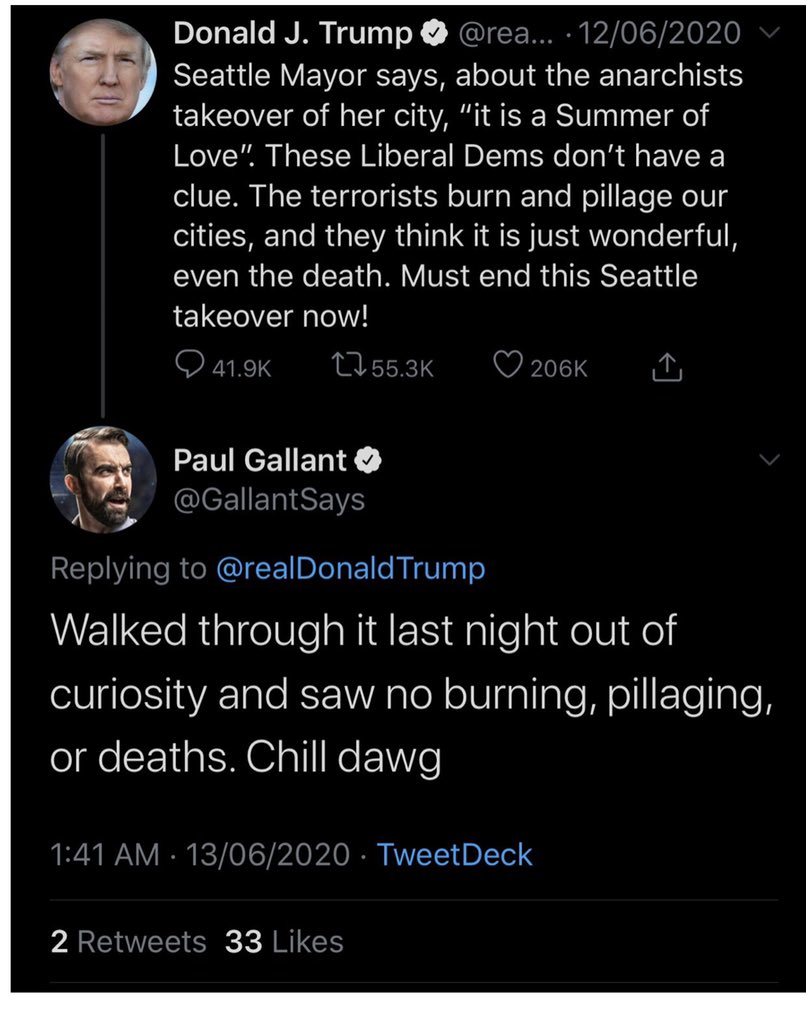View the 2 Retweets list

coord(128,941)
